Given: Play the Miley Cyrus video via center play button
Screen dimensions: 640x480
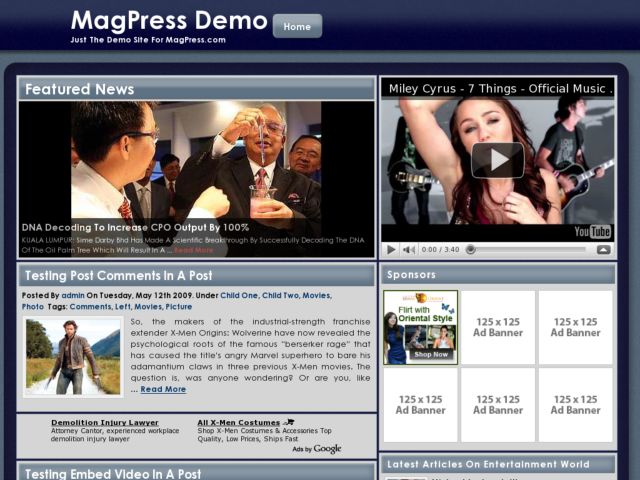Looking at the screenshot, I should pos(498,160).
